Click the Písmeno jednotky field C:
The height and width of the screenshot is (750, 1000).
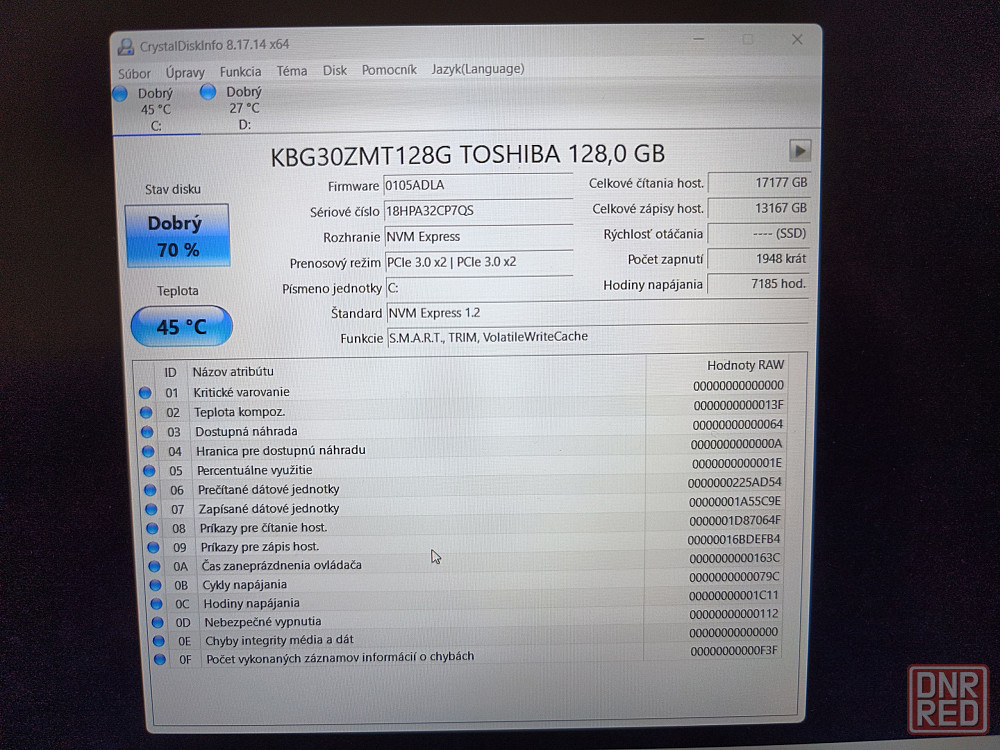point(480,288)
